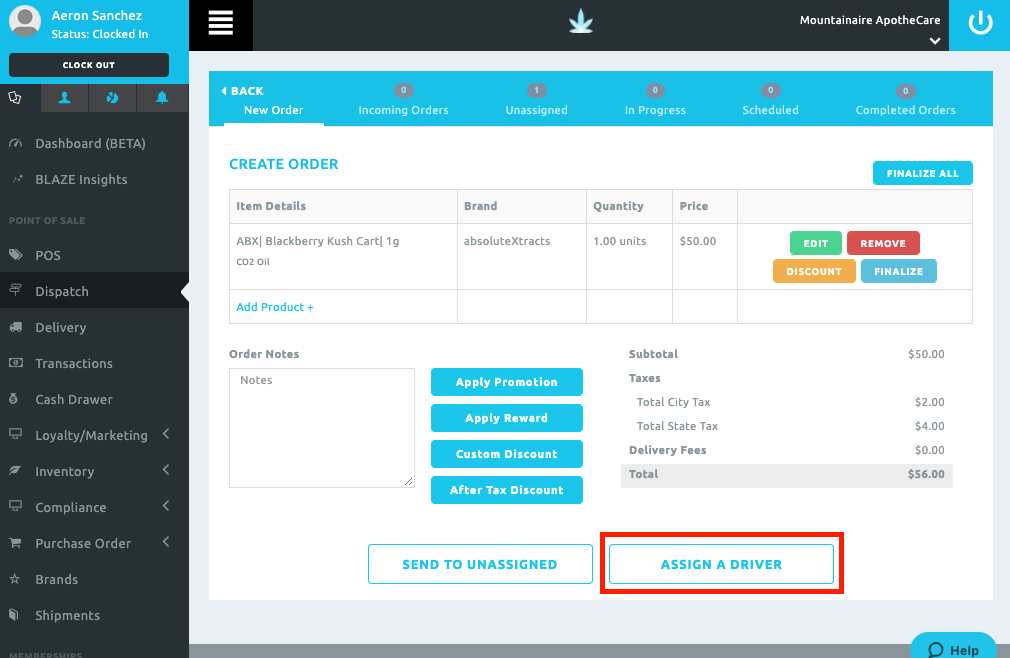Open the hamburger menu icon
1010x658 pixels.
click(x=220, y=24)
